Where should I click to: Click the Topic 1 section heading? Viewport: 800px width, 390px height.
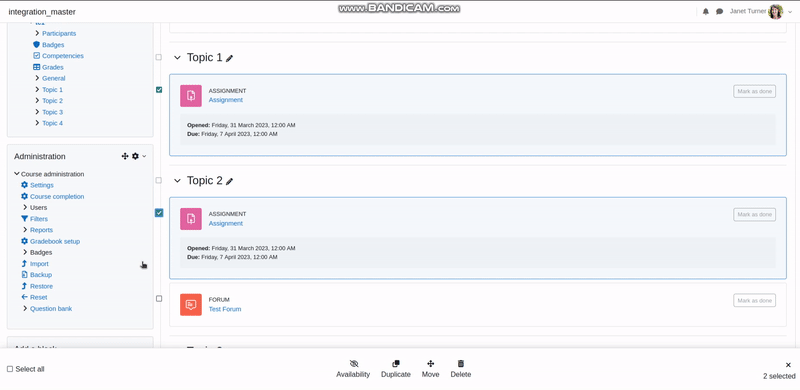205,58
